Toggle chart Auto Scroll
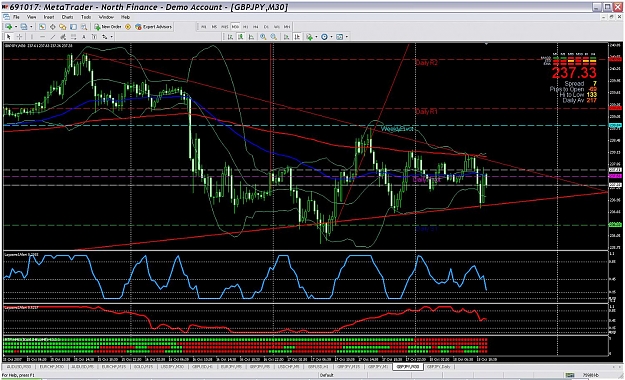 pyautogui.click(x=286, y=37)
